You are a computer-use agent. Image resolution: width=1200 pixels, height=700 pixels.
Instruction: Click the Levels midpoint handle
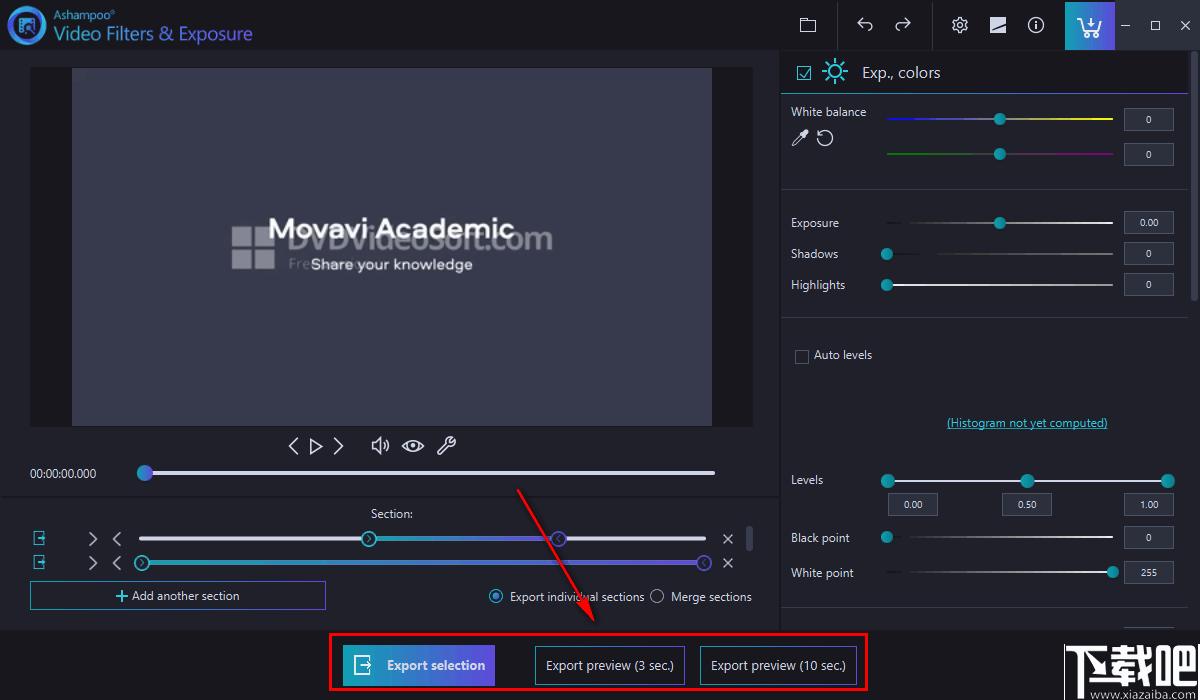click(1027, 481)
